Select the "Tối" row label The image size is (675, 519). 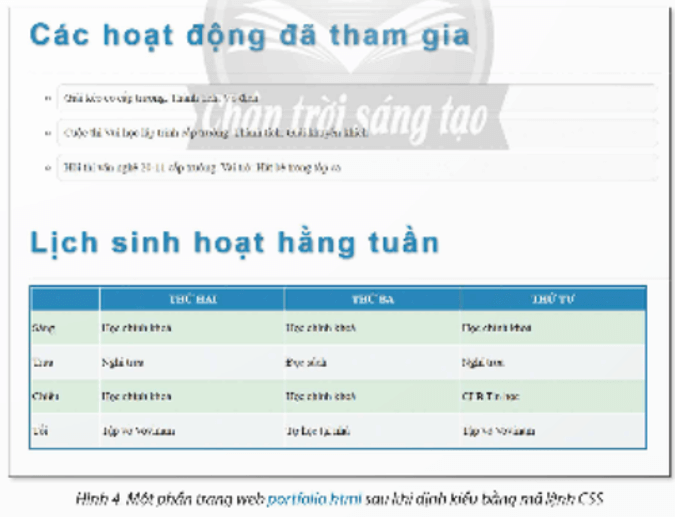click(x=41, y=430)
